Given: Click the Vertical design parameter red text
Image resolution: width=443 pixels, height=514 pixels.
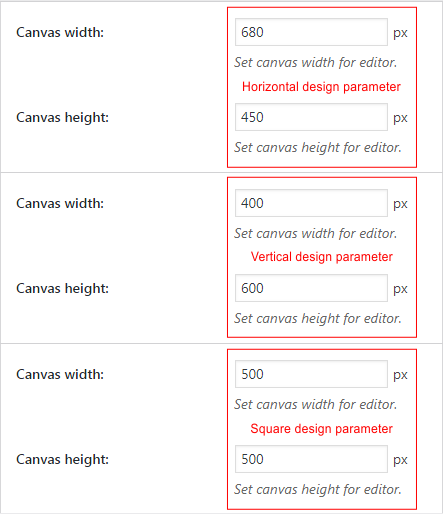Looking at the screenshot, I should 322,257.
